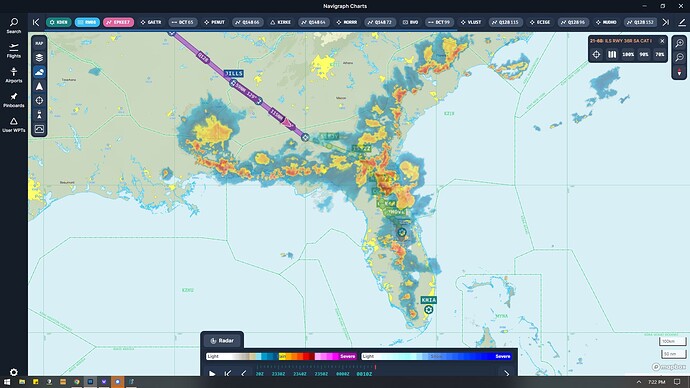Toggle the aircraft position arrow button
The image size is (690, 388).
click(x=39, y=86)
